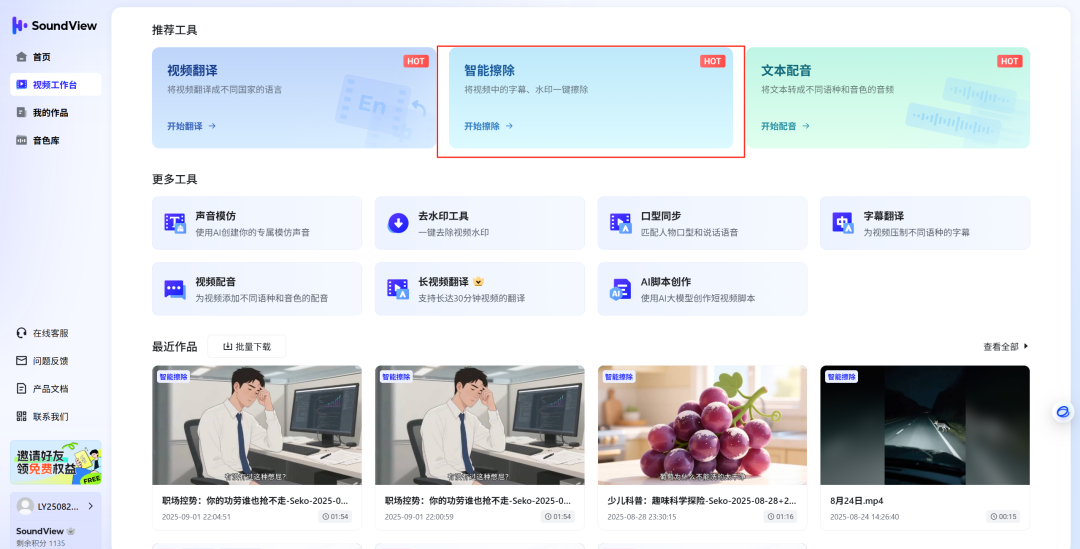
Task: Click the 我的作品 file icon
Action: [21, 112]
